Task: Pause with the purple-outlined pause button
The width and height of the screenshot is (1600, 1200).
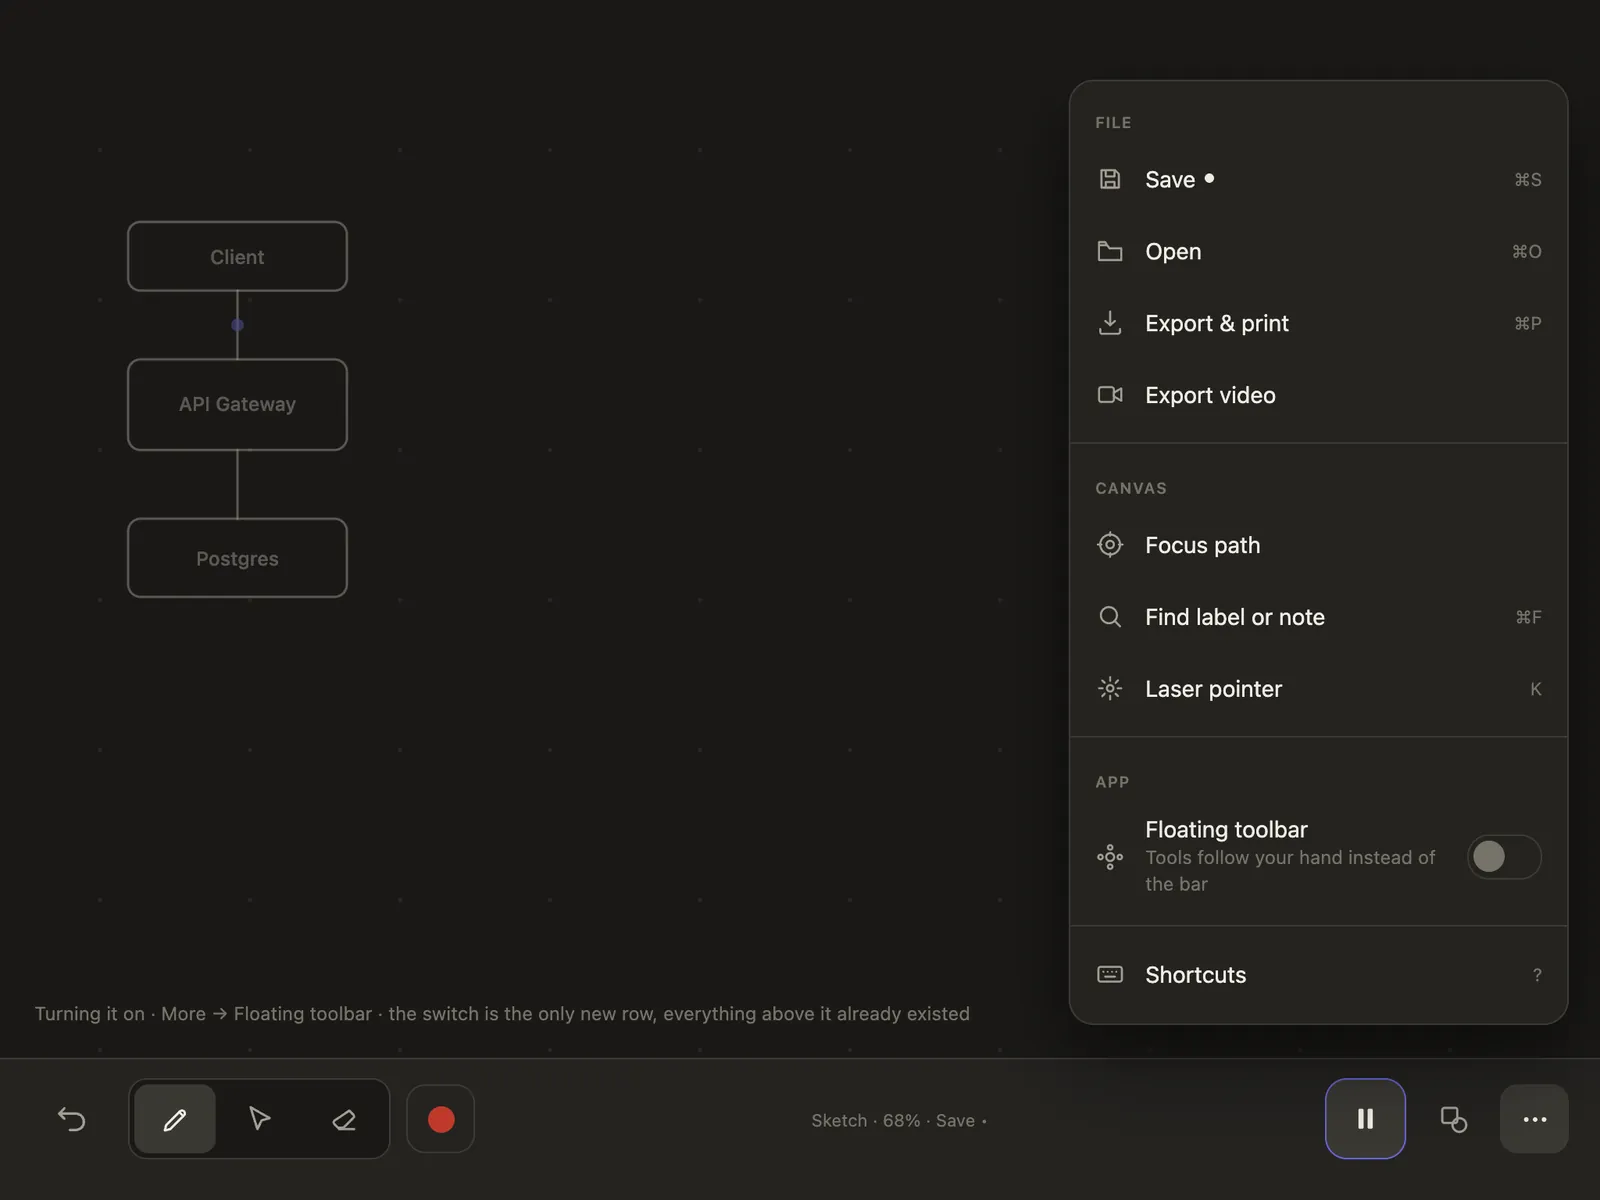Action: click(x=1365, y=1119)
